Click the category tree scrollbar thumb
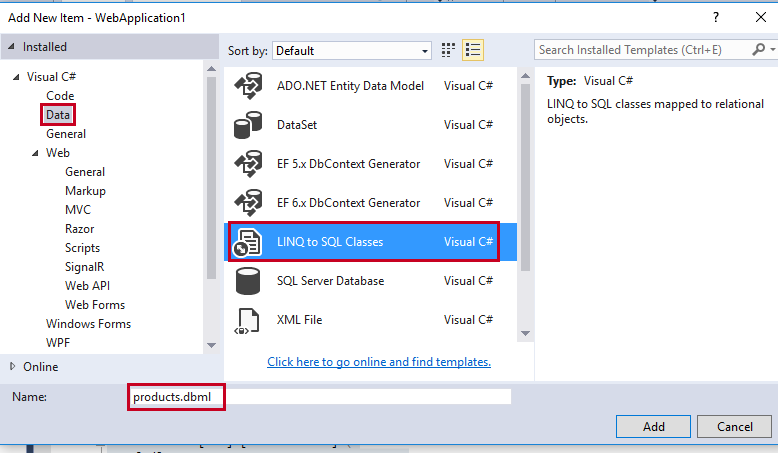This screenshot has height=453, width=778. (x=211, y=178)
